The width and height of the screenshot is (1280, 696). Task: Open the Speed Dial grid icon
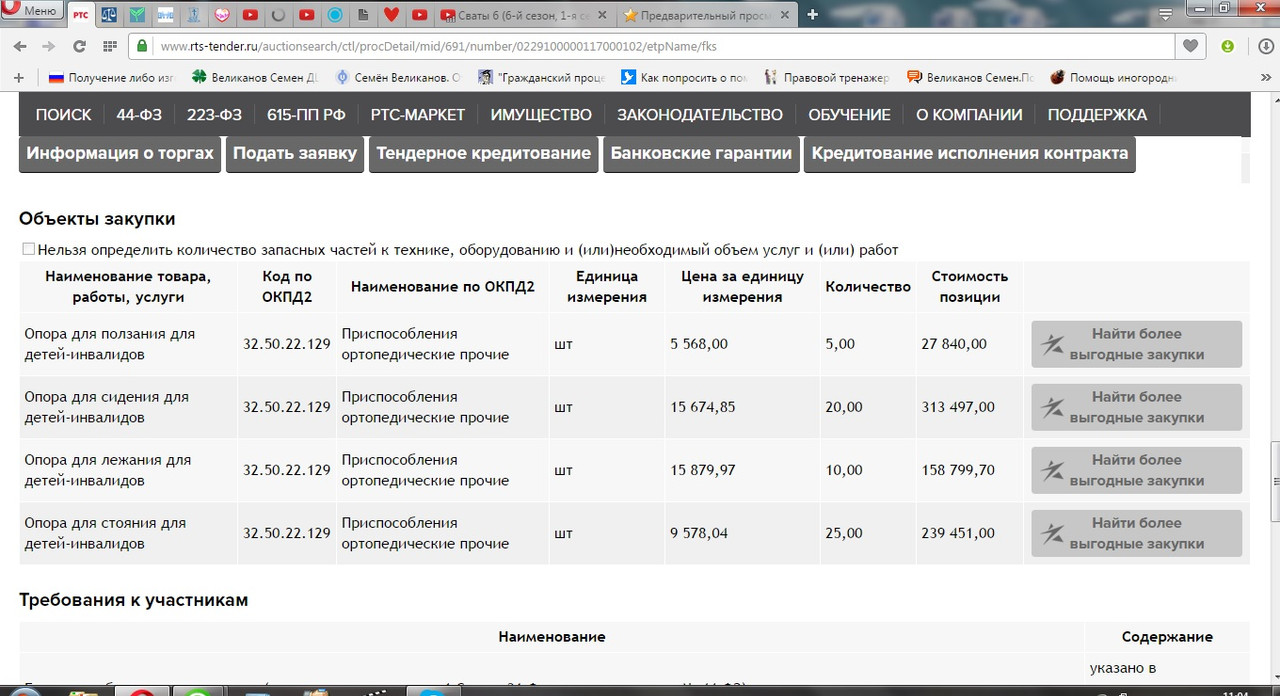click(110, 46)
